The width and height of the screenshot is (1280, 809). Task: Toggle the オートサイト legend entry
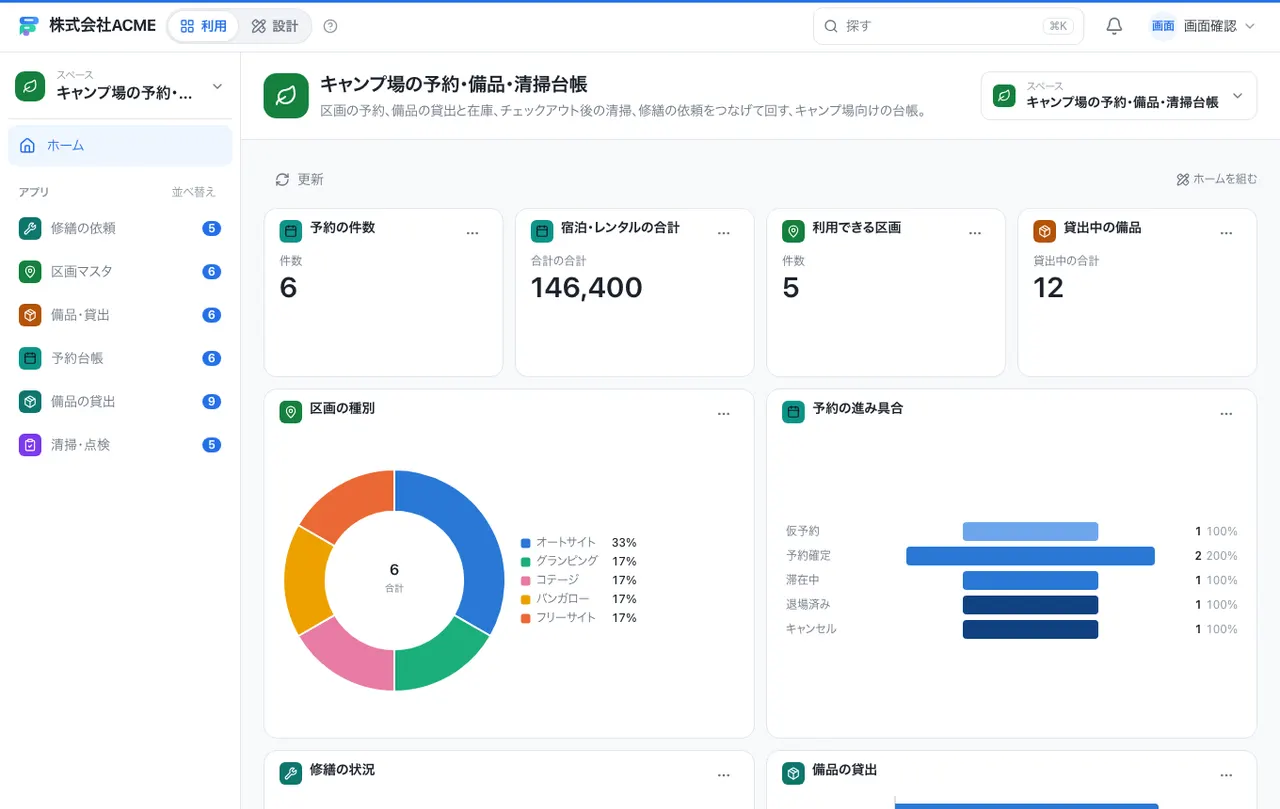tap(578, 542)
